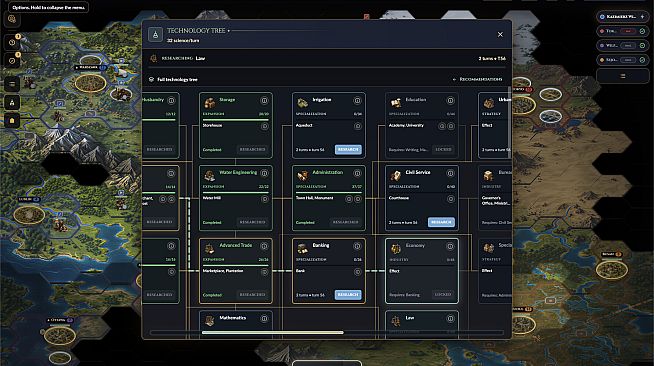
Task: Click the Banking chest technology icon
Action: click(x=302, y=248)
